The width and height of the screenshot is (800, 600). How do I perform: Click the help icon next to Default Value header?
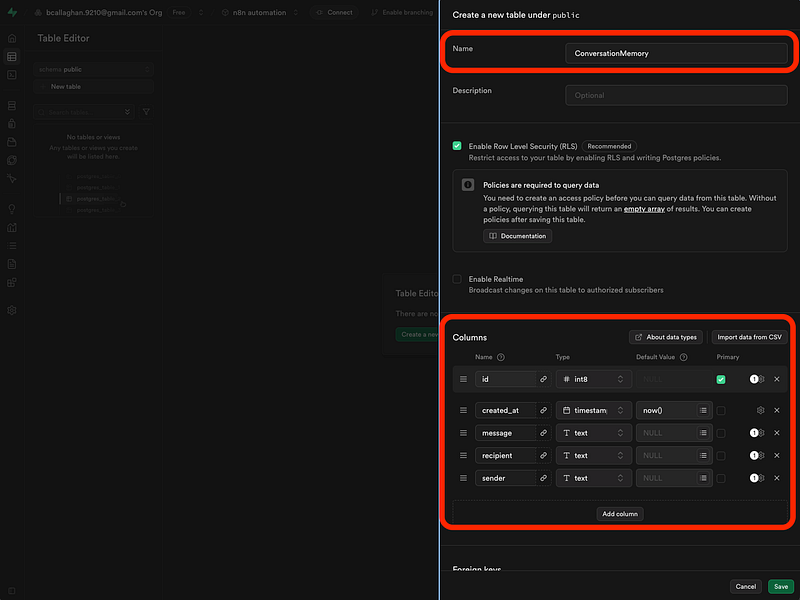tap(684, 357)
